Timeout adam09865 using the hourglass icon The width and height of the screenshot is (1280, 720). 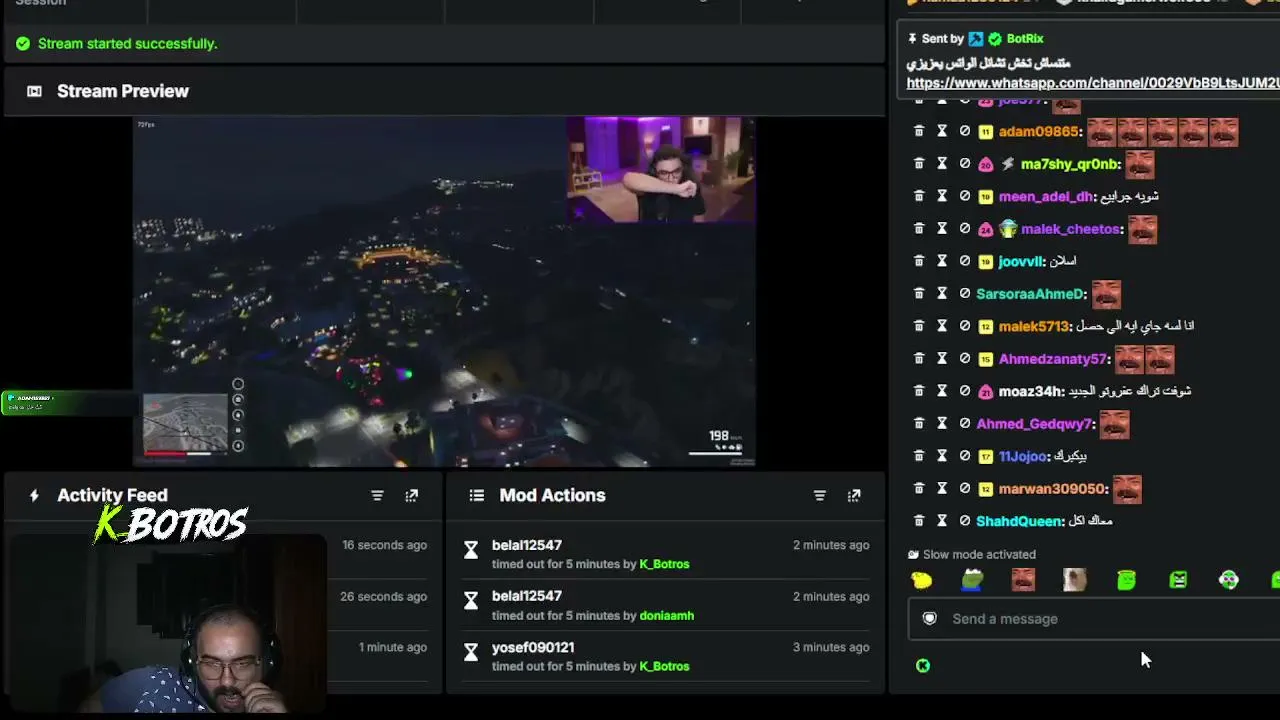pyautogui.click(x=942, y=131)
